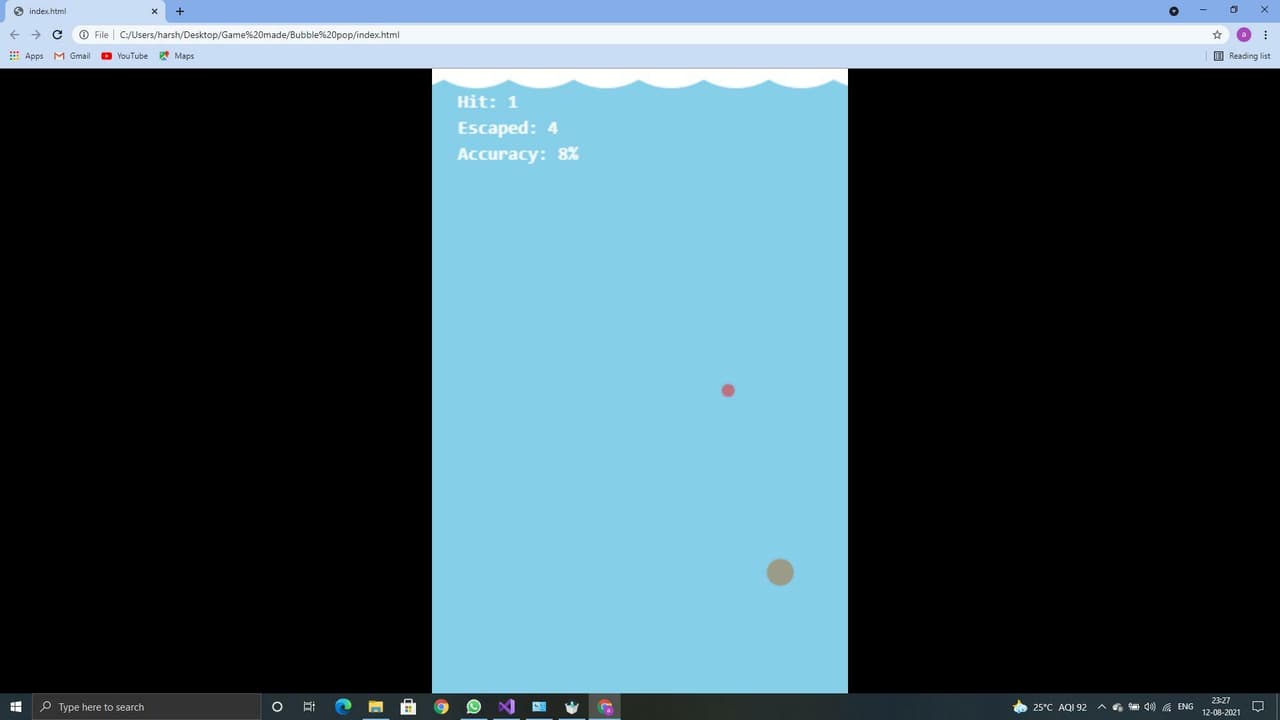Open the active Chrome window taskbar icon

[605, 707]
